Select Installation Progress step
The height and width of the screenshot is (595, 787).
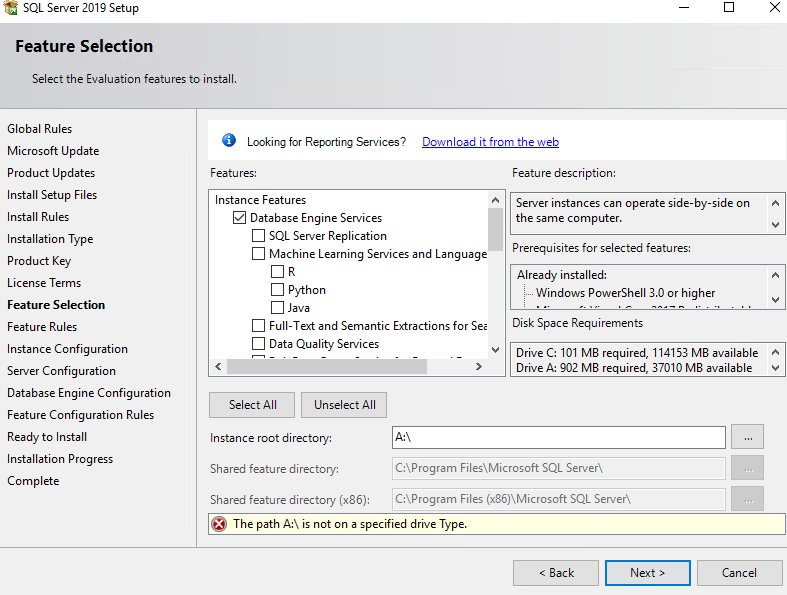click(x=60, y=459)
